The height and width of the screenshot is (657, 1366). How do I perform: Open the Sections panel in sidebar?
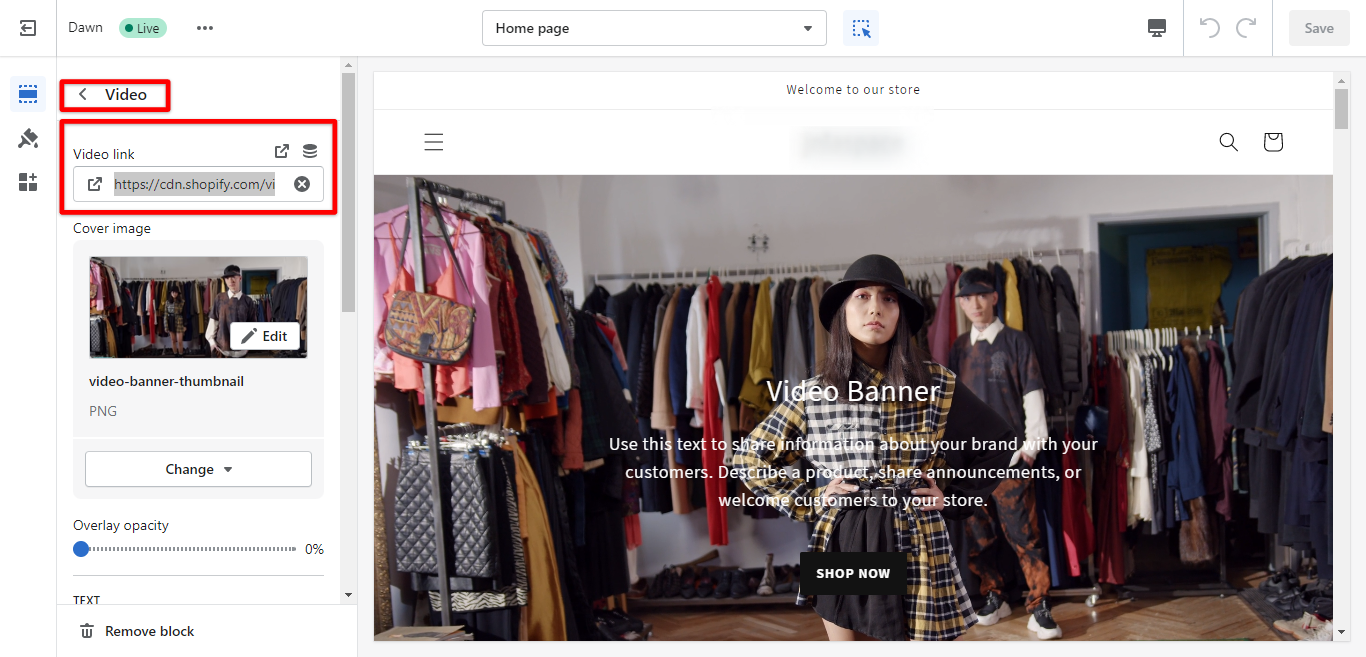click(28, 95)
